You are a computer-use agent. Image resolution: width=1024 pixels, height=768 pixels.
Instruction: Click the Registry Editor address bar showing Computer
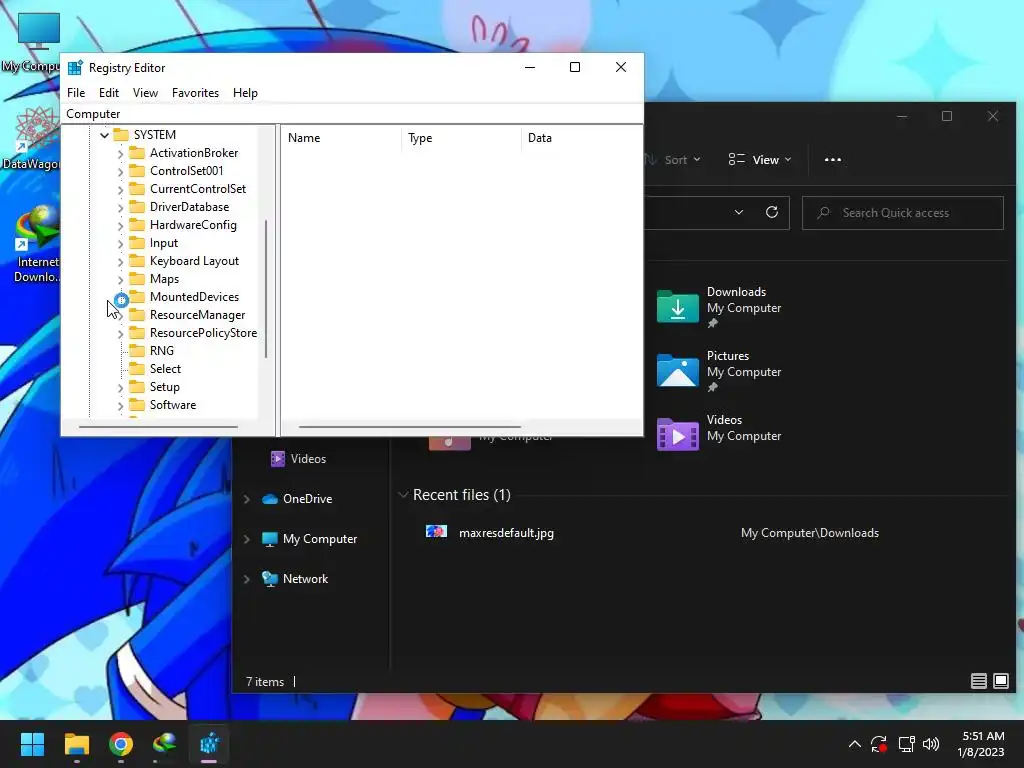pos(351,114)
